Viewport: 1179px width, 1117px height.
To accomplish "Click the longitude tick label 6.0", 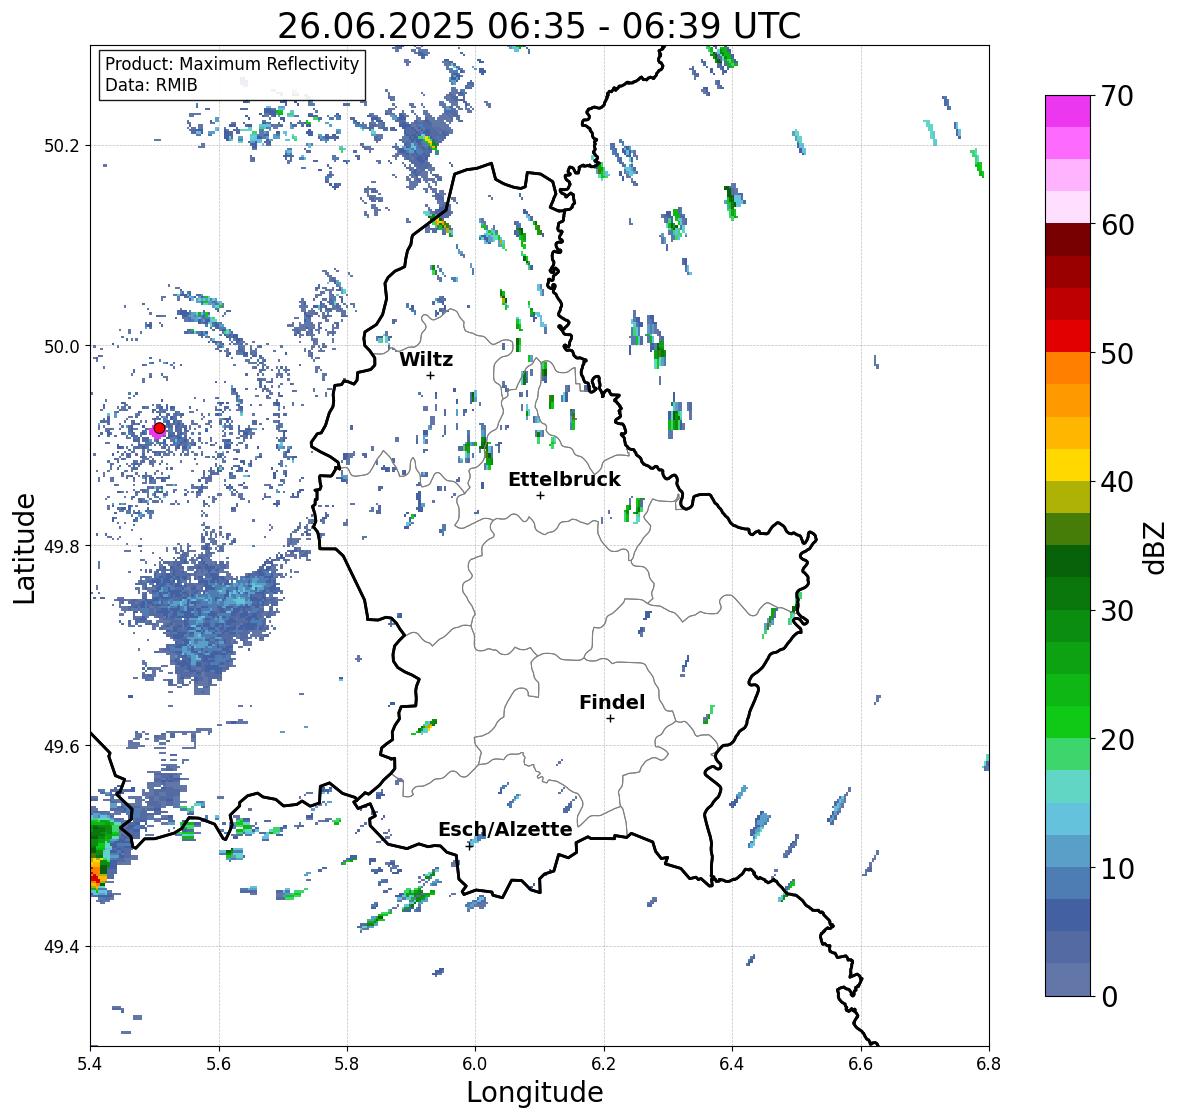I will click(475, 1064).
